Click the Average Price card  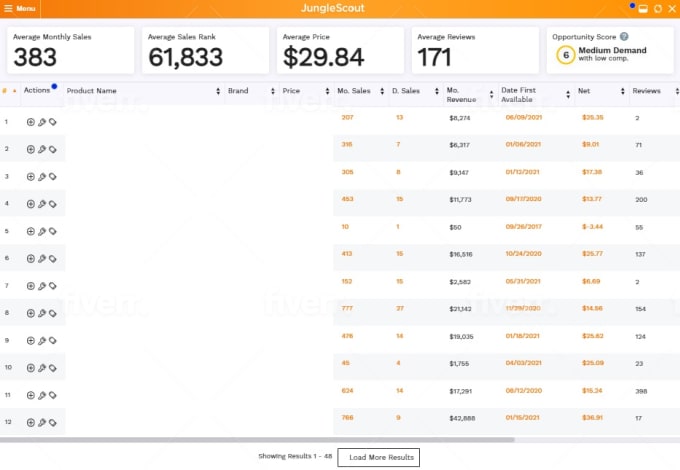(340, 50)
